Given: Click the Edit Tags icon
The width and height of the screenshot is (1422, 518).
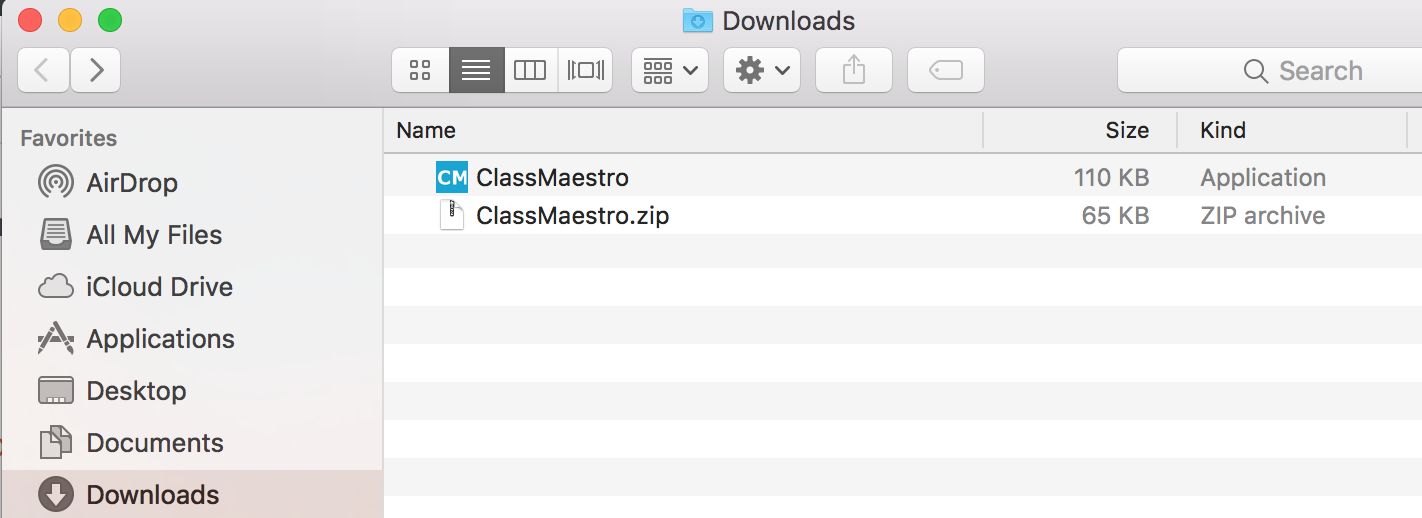Looking at the screenshot, I should point(945,70).
